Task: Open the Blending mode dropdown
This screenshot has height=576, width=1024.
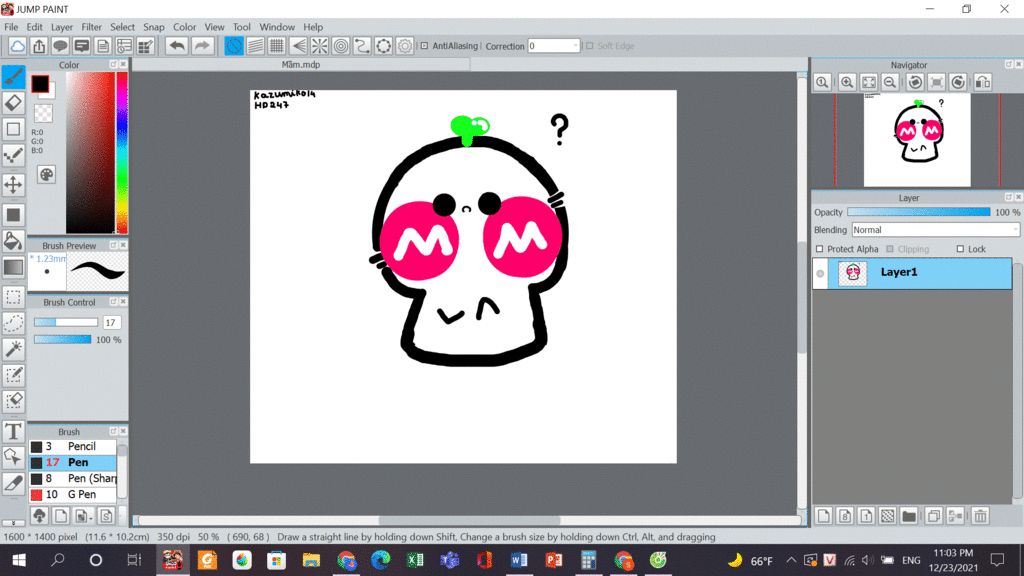Action: [935, 230]
